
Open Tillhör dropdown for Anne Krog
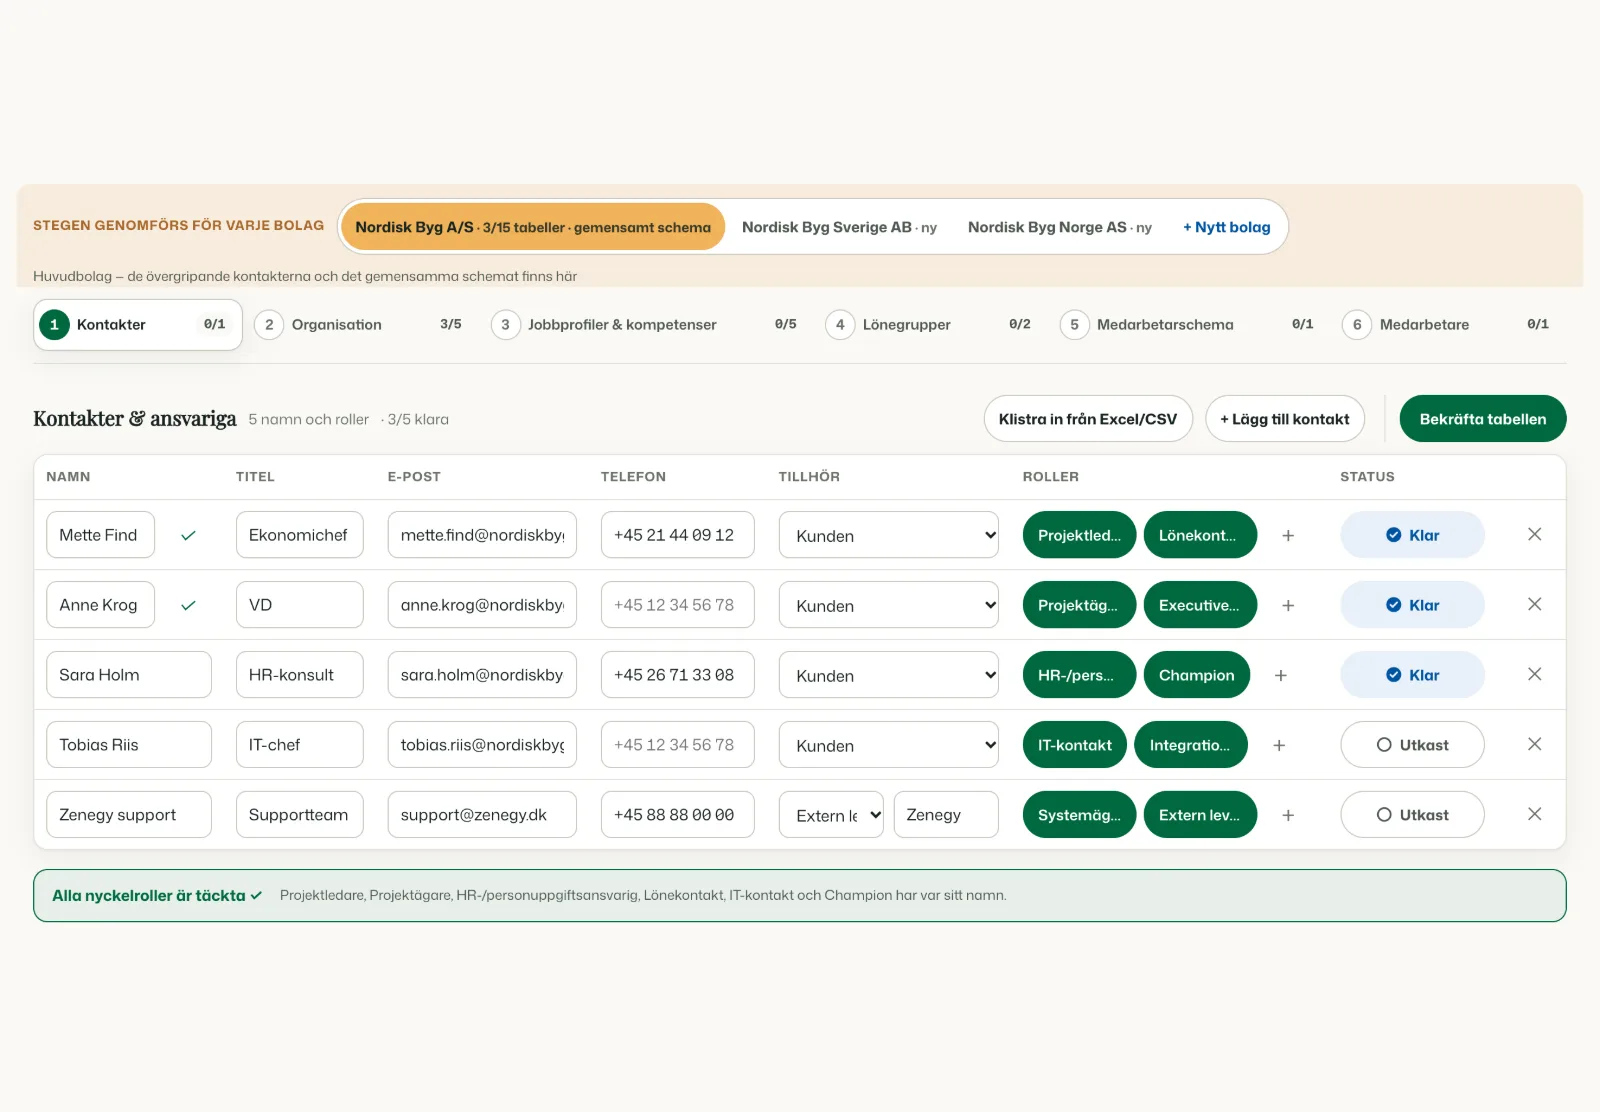[888, 605]
